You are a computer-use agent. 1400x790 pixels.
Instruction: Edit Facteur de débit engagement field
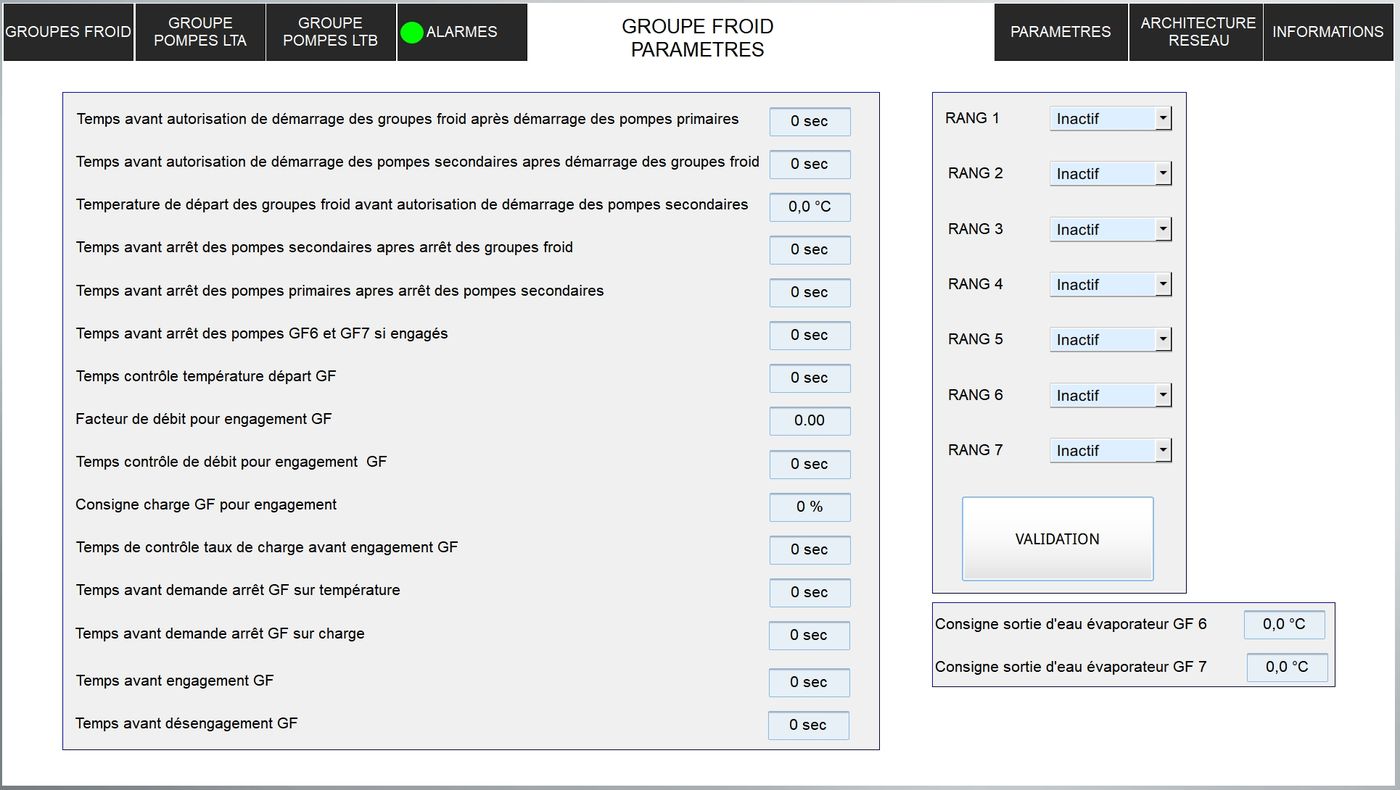(x=810, y=421)
